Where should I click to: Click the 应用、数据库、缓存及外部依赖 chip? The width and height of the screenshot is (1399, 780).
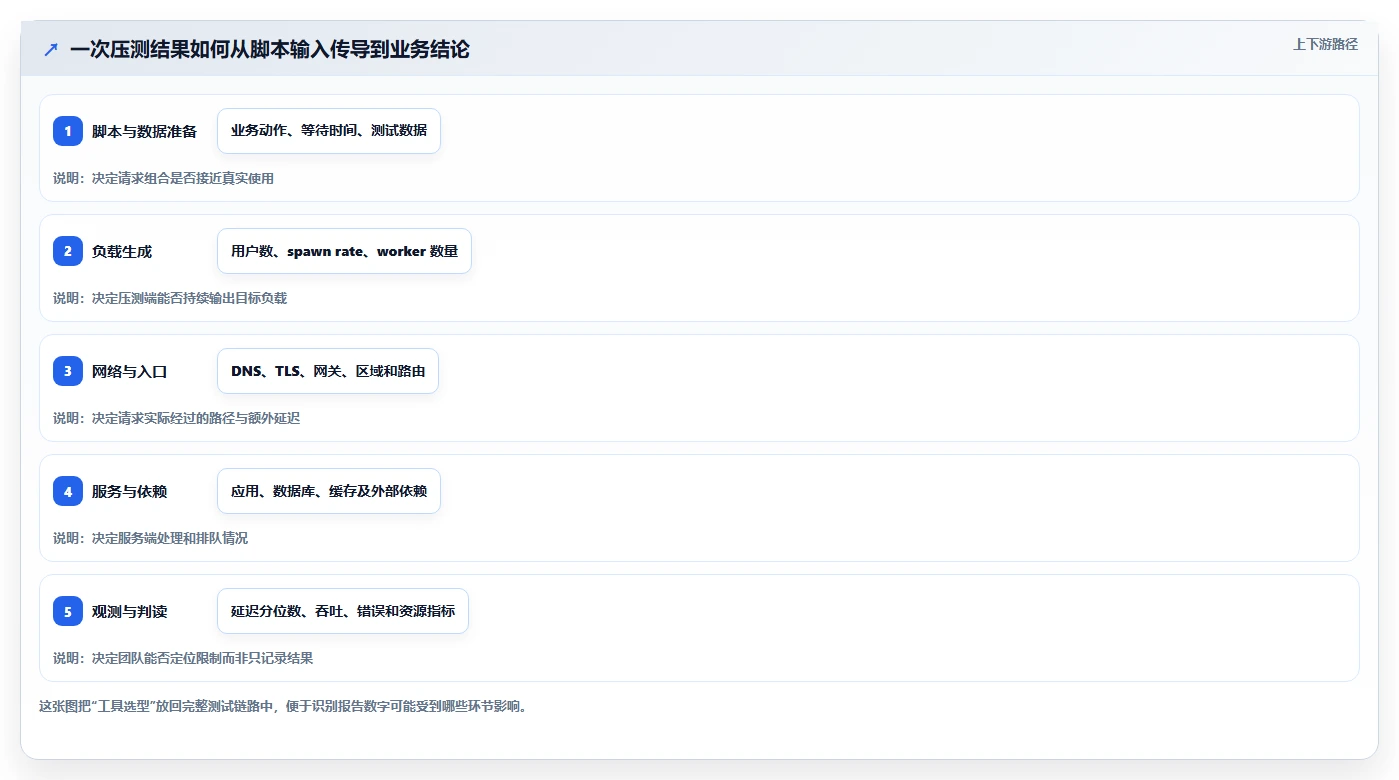click(329, 491)
